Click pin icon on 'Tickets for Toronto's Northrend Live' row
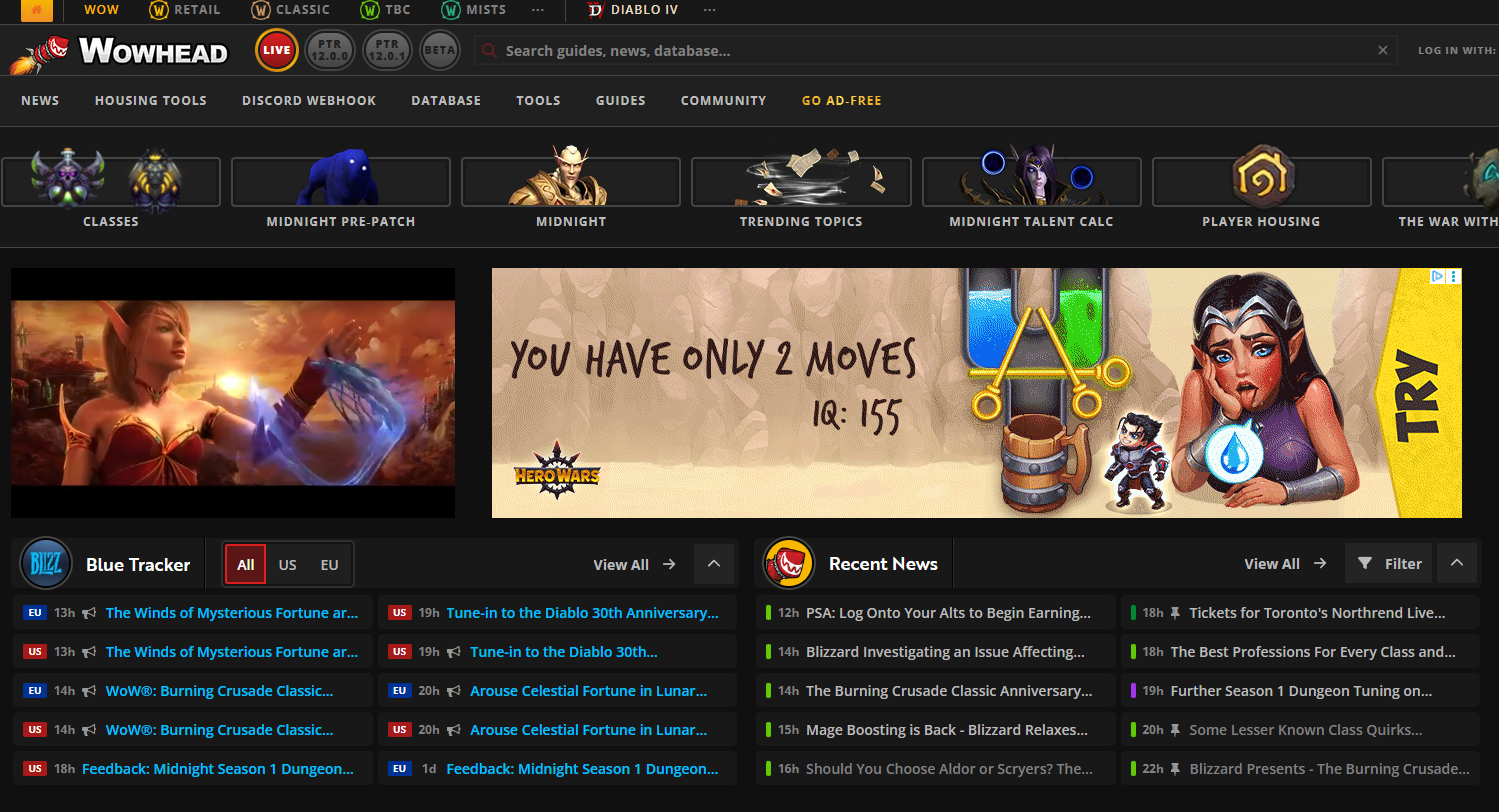Screen dimensions: 1499x812 click(x=1176, y=613)
